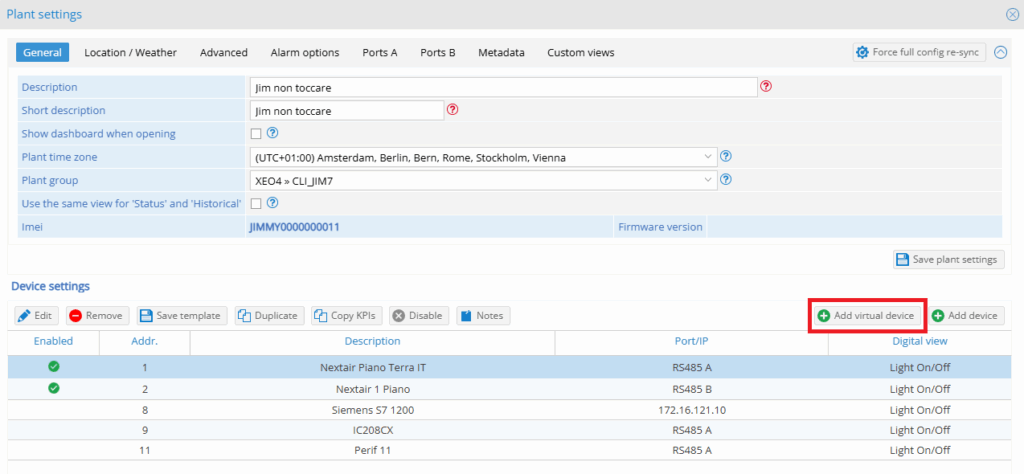Viewport: 1024px width, 474px height.
Task: Sort devices by Port/IP column header
Action: pyautogui.click(x=692, y=341)
